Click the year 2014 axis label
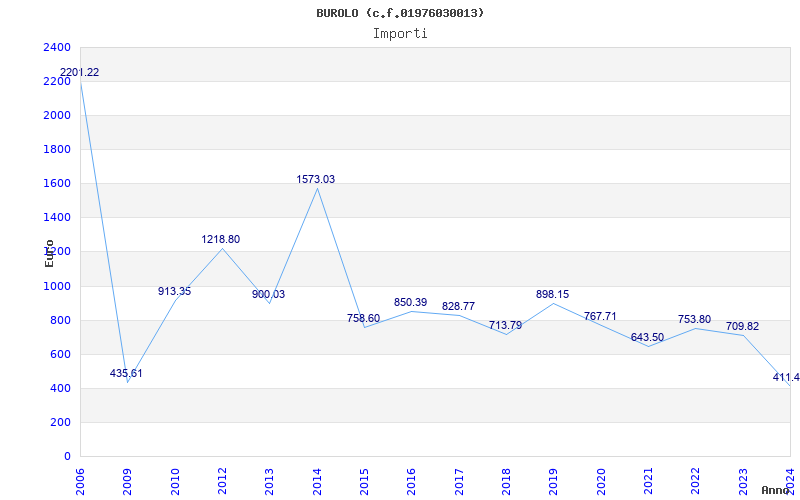This screenshot has height=500, width=800. [317, 481]
